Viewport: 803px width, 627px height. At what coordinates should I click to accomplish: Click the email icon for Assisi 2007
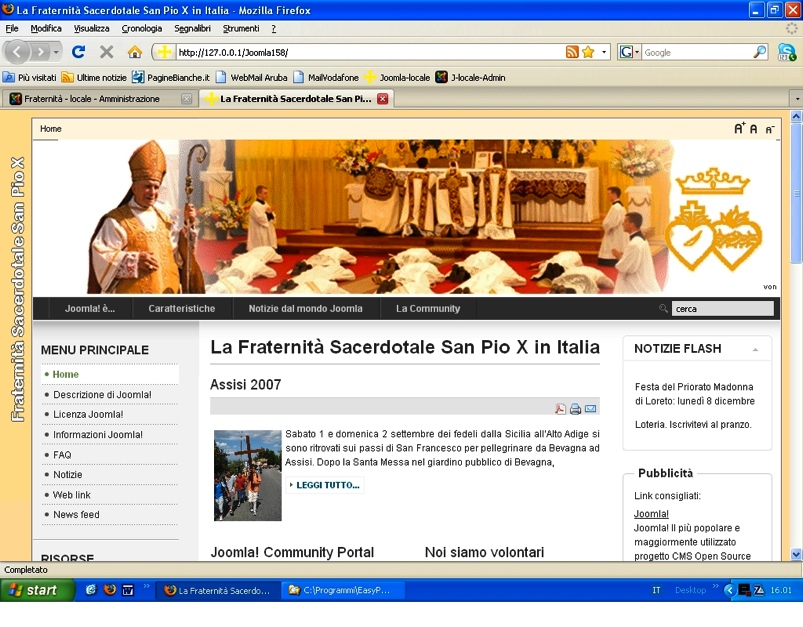coord(590,408)
